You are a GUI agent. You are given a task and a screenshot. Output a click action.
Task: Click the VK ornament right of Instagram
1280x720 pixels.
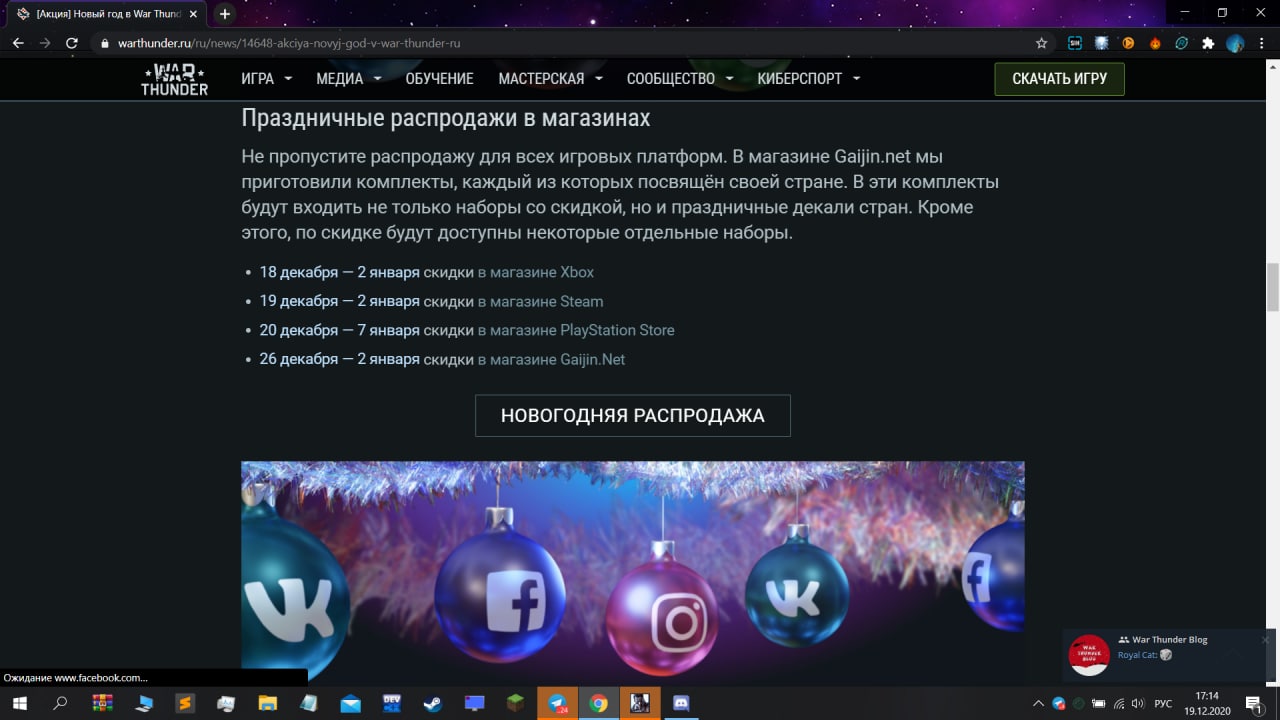point(797,594)
